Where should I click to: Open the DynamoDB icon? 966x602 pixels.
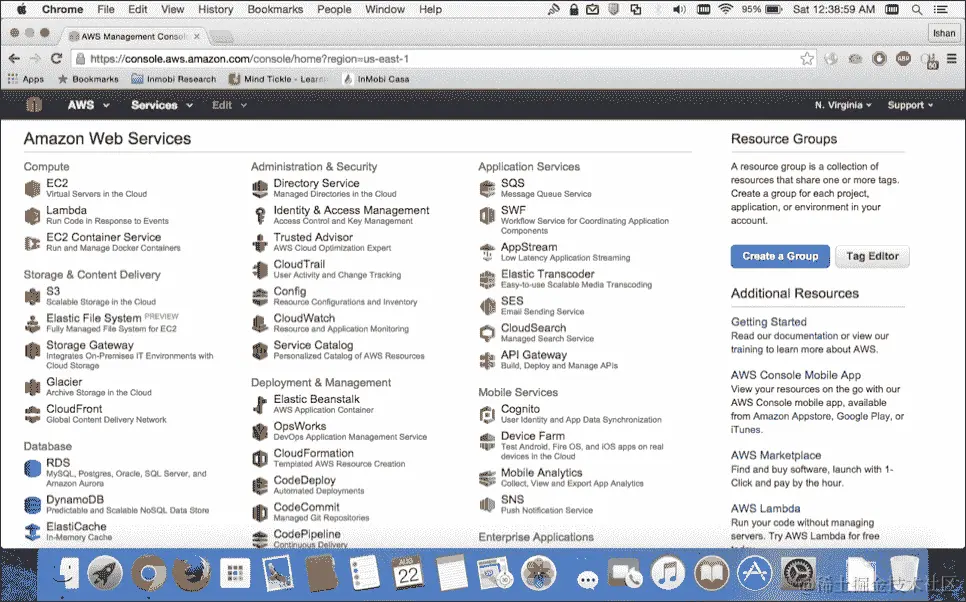coord(32,505)
